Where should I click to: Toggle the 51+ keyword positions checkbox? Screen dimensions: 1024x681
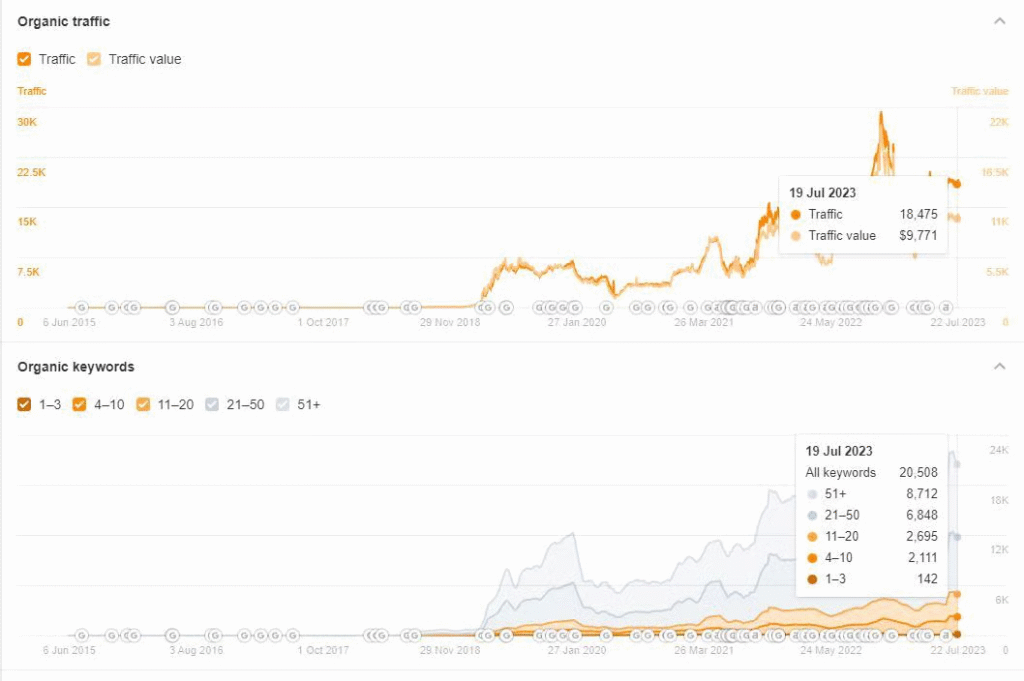(x=282, y=405)
